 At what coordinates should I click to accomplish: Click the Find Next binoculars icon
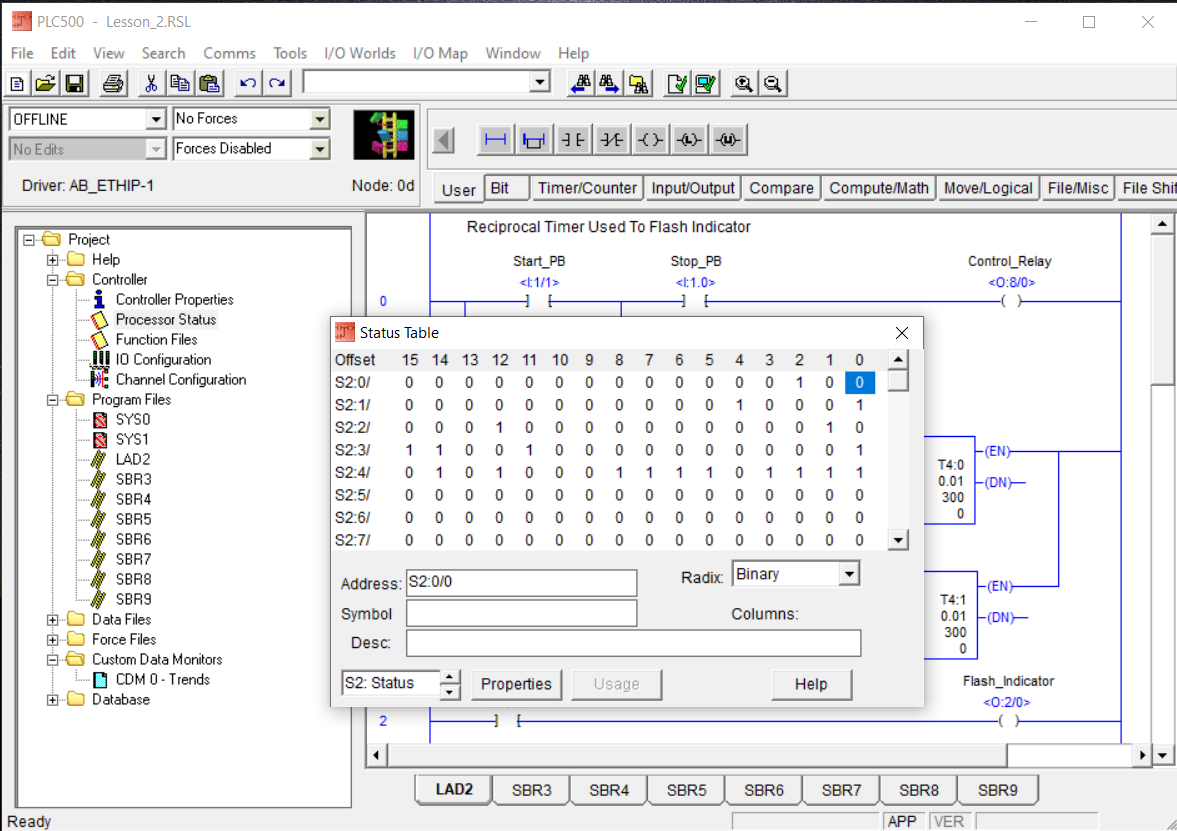pyautogui.click(x=609, y=83)
